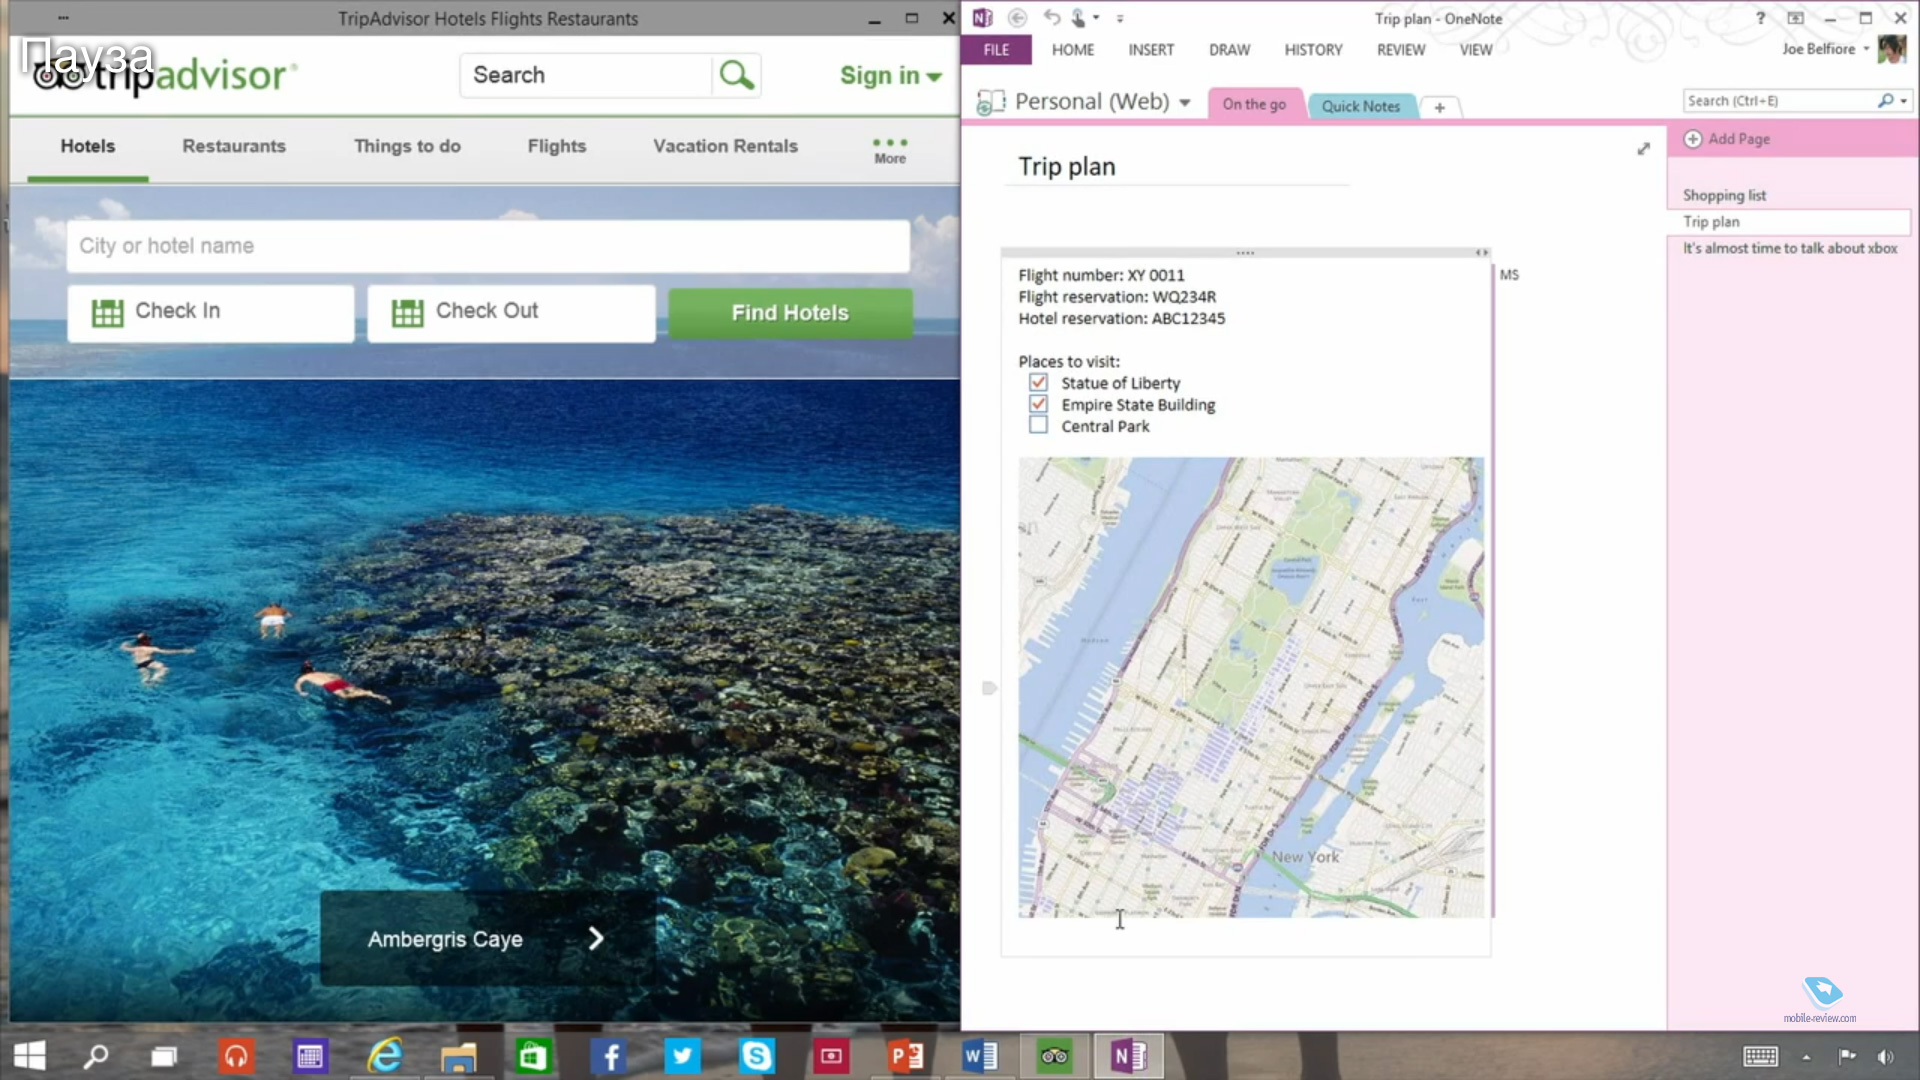The width and height of the screenshot is (1920, 1080).
Task: Uncheck the Statue of Liberty checkbox
Action: 1038,383
